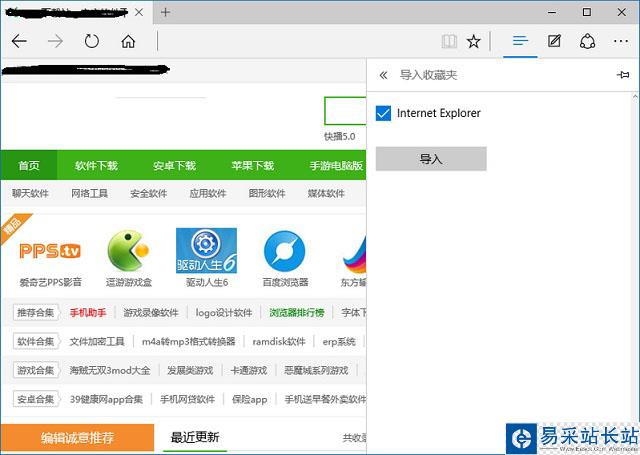Uncheck the Internet Explorer checkbox

click(383, 113)
